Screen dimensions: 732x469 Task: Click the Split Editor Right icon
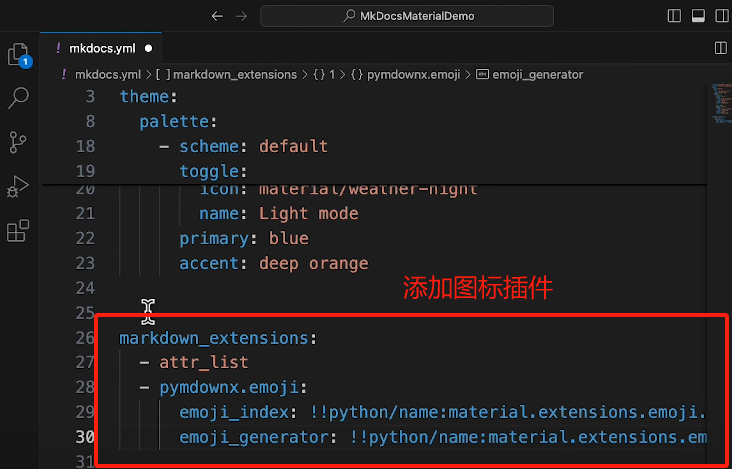pyautogui.click(x=719, y=47)
